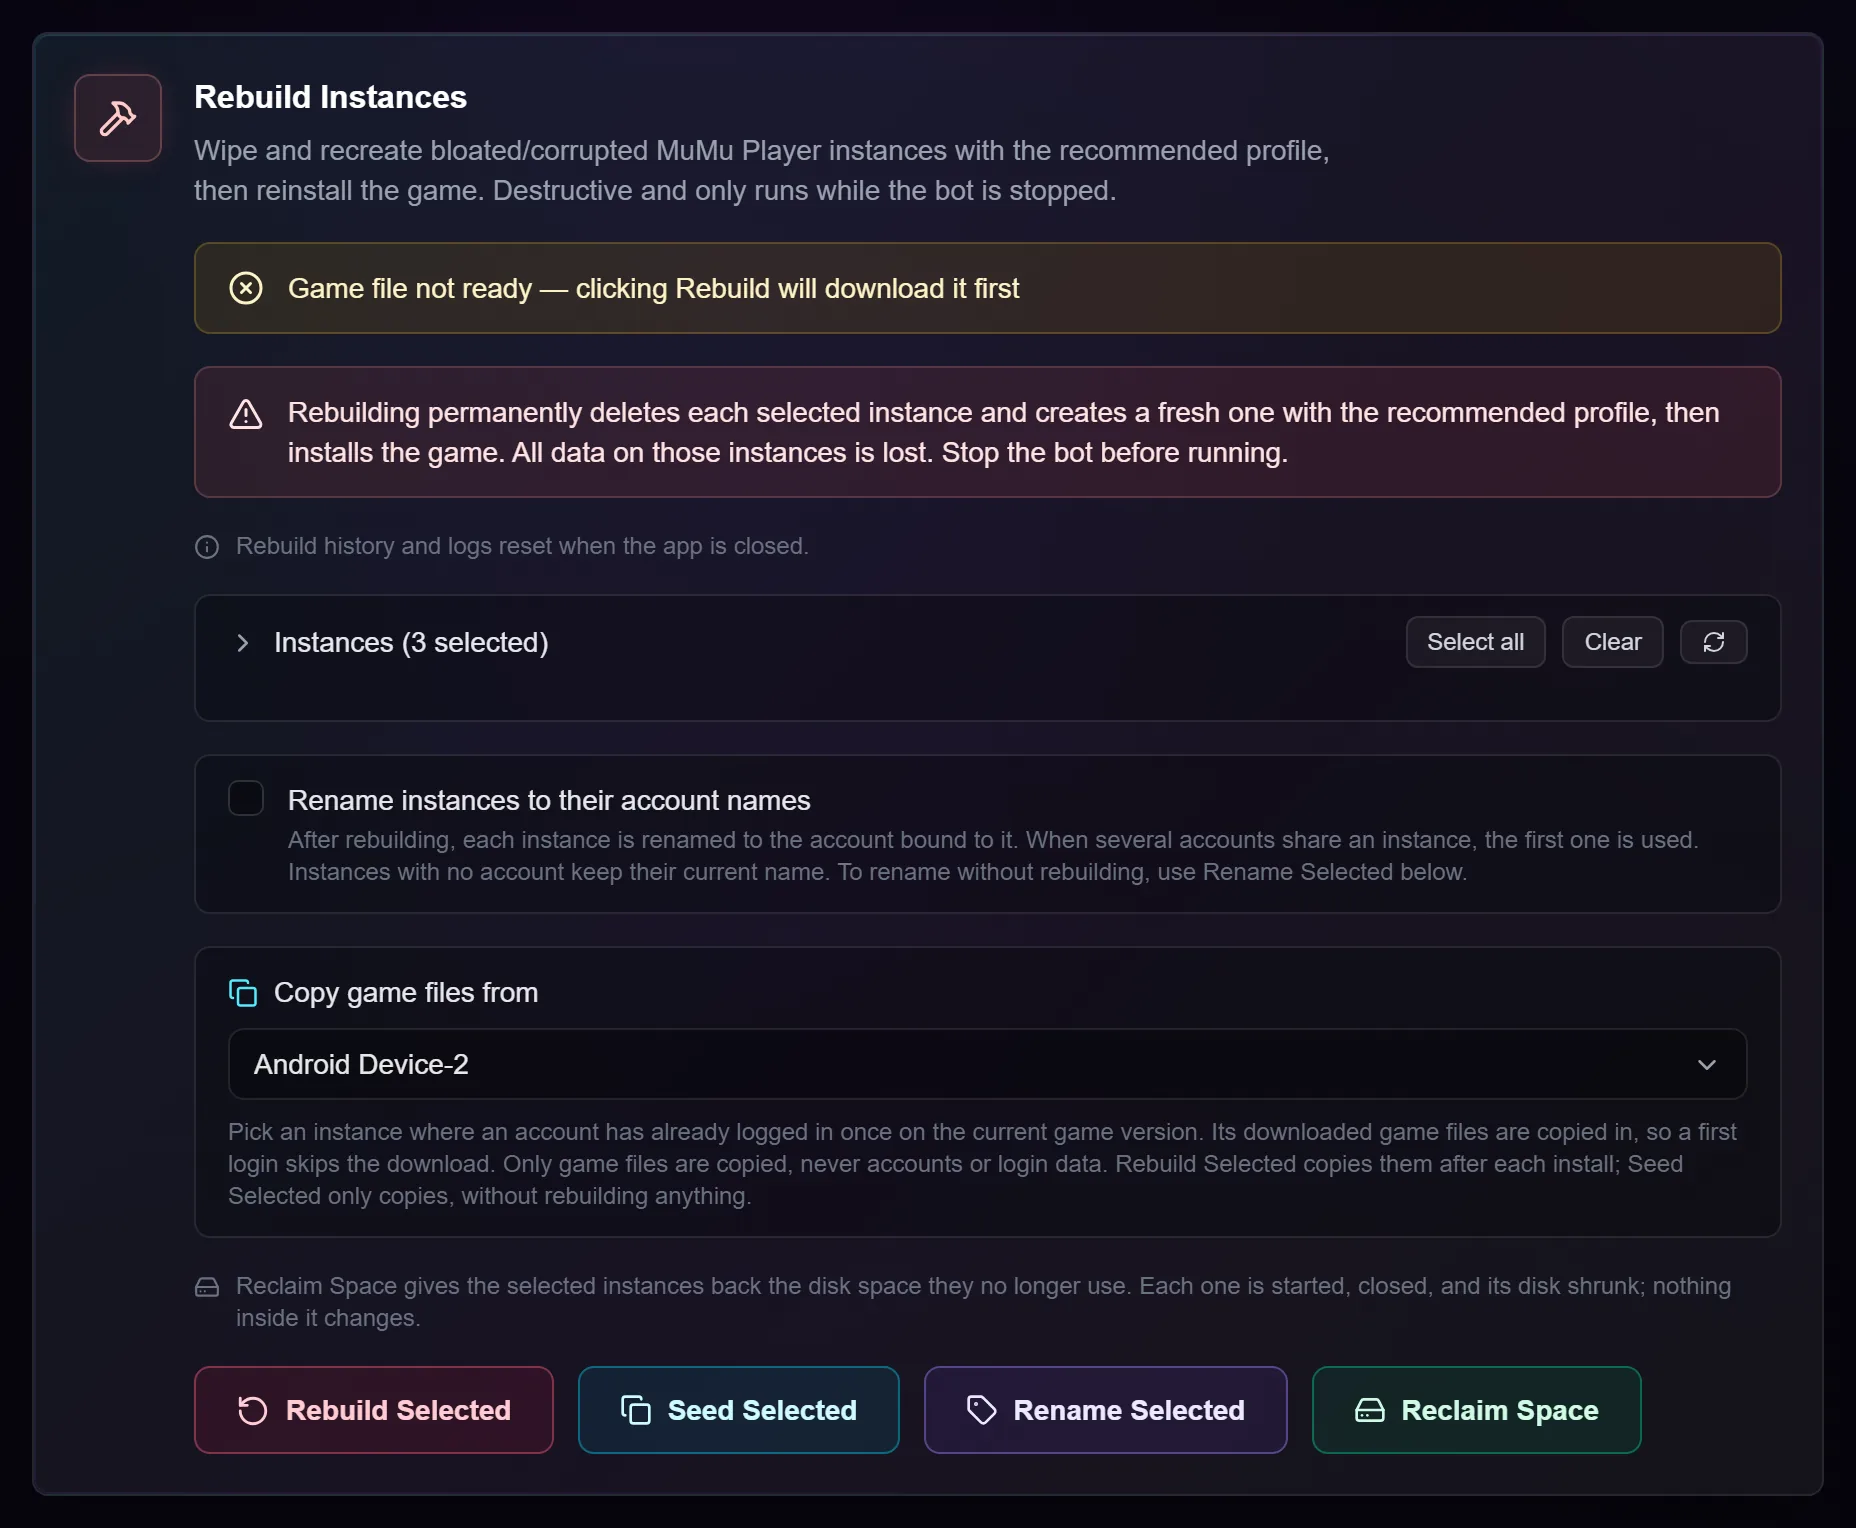The image size is (1856, 1528).
Task: Click the info icon next to rebuild history note
Action: (207, 547)
